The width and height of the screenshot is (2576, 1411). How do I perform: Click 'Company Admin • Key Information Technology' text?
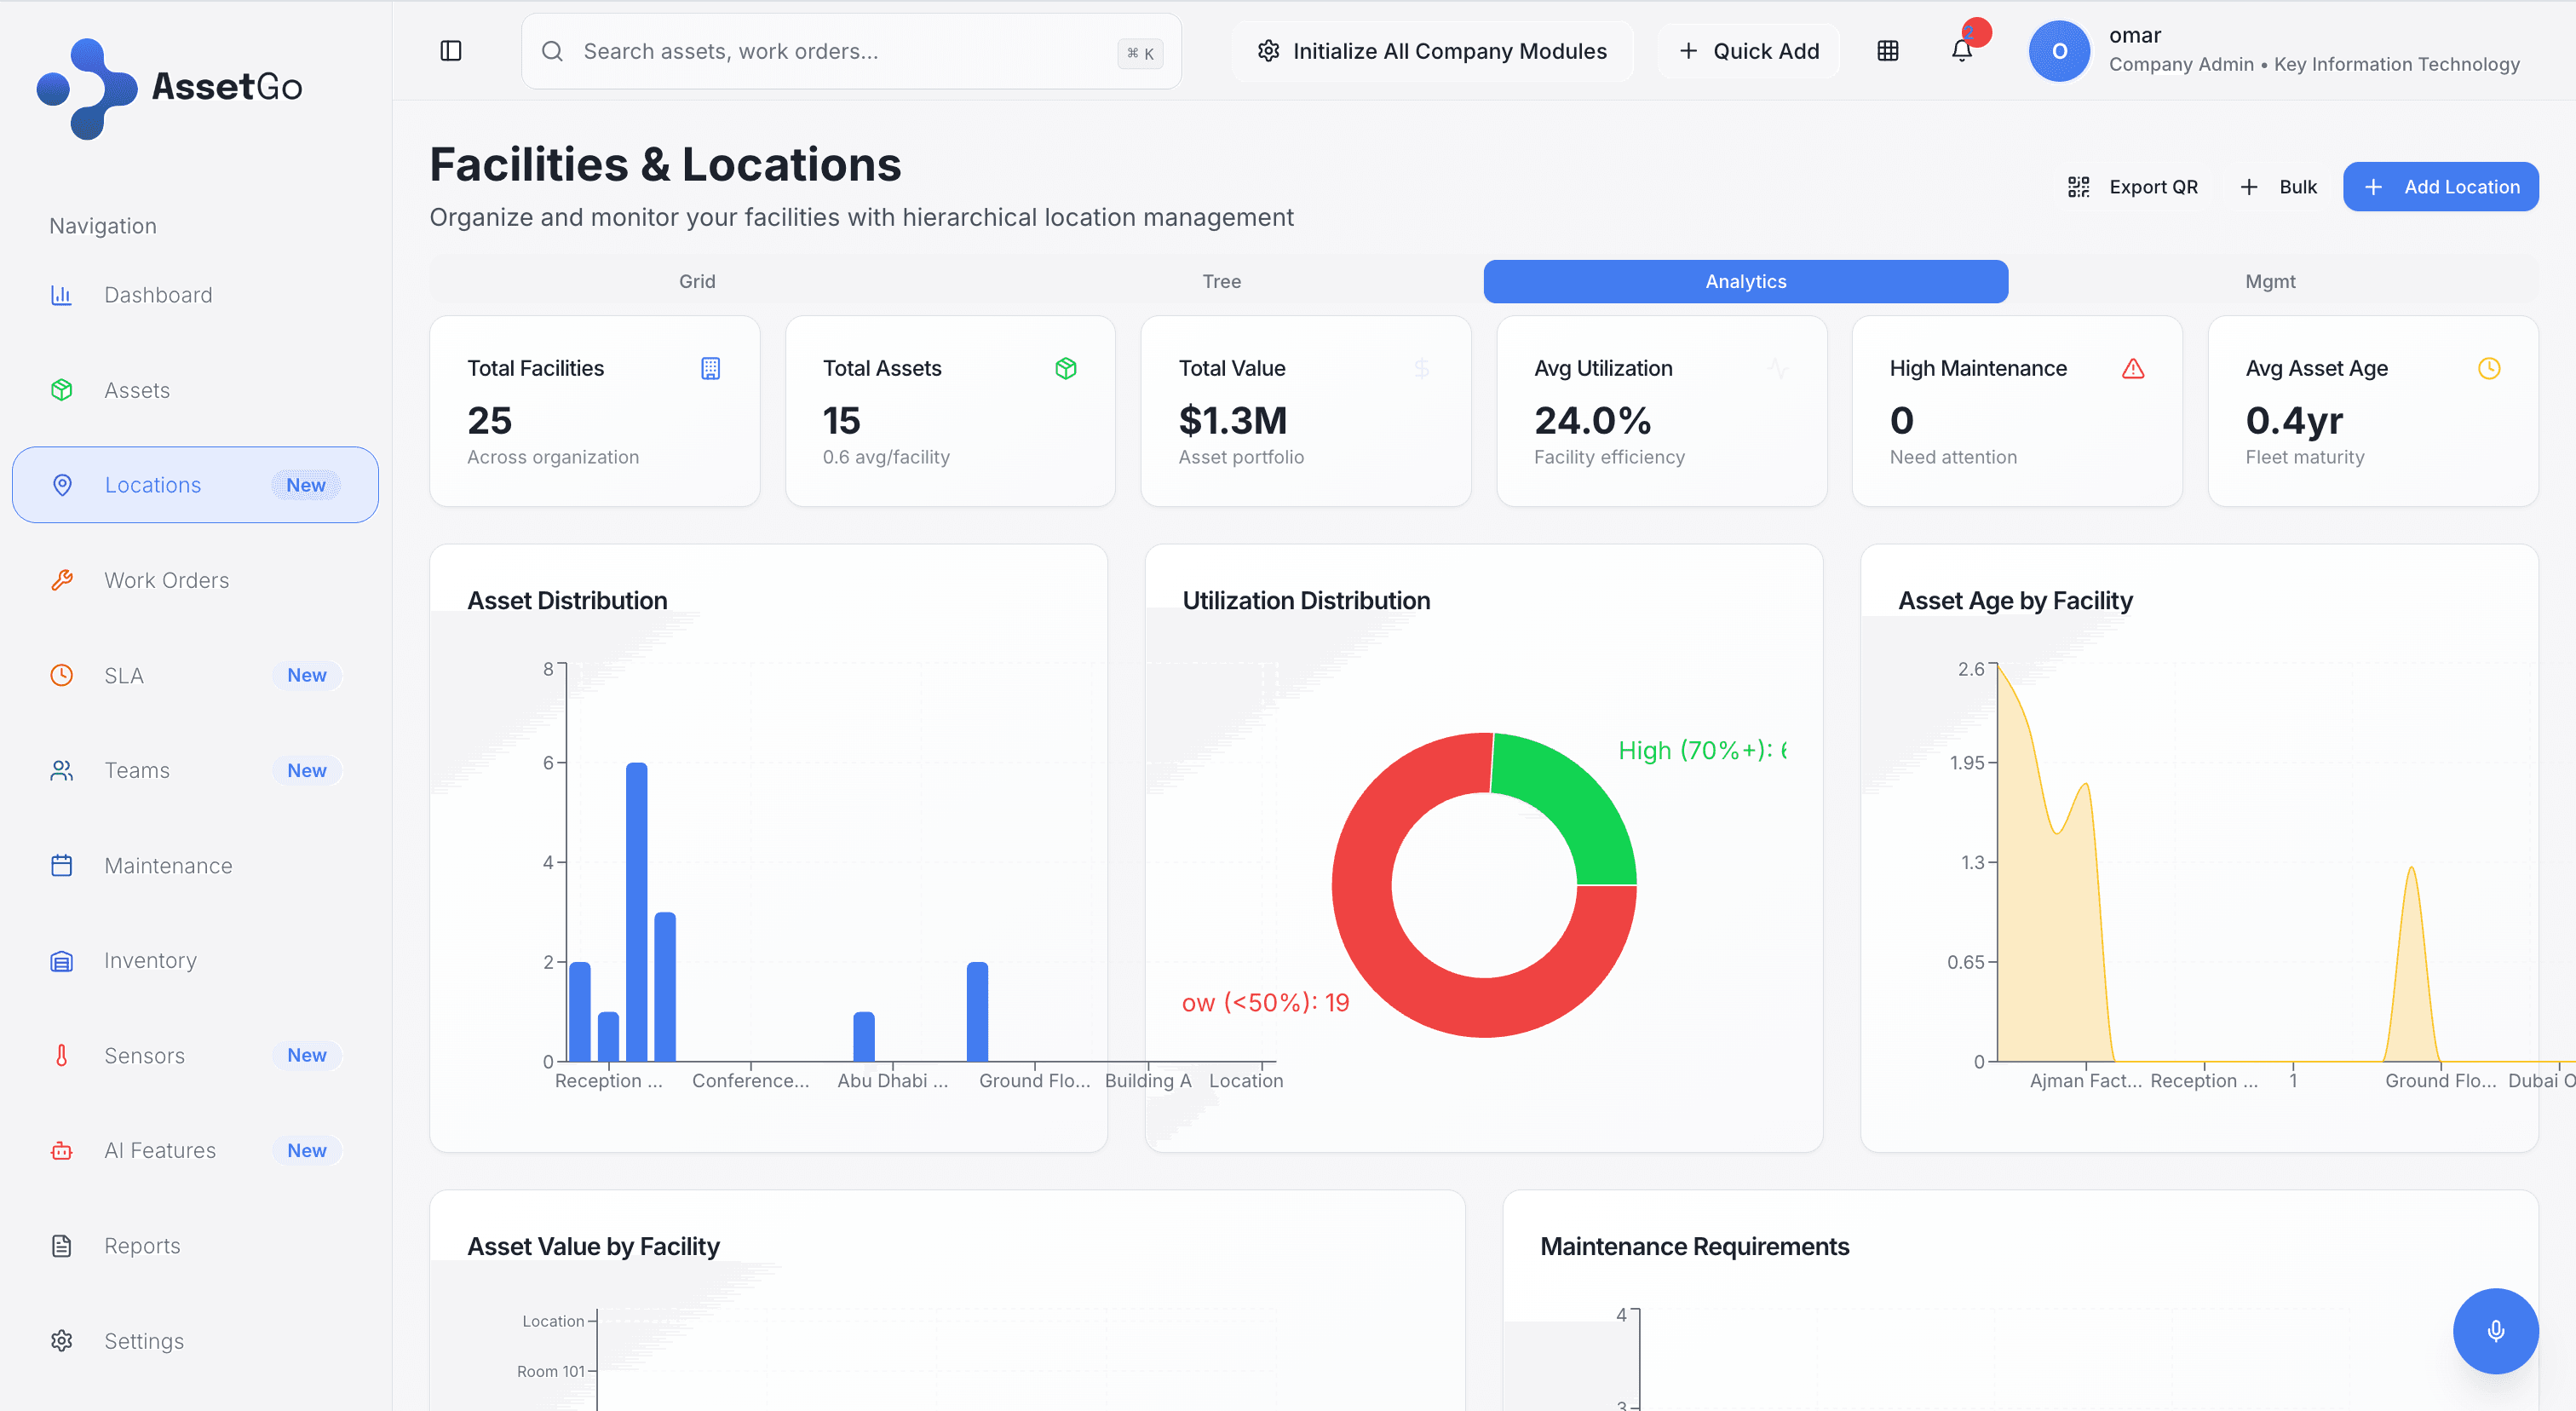[2314, 65]
